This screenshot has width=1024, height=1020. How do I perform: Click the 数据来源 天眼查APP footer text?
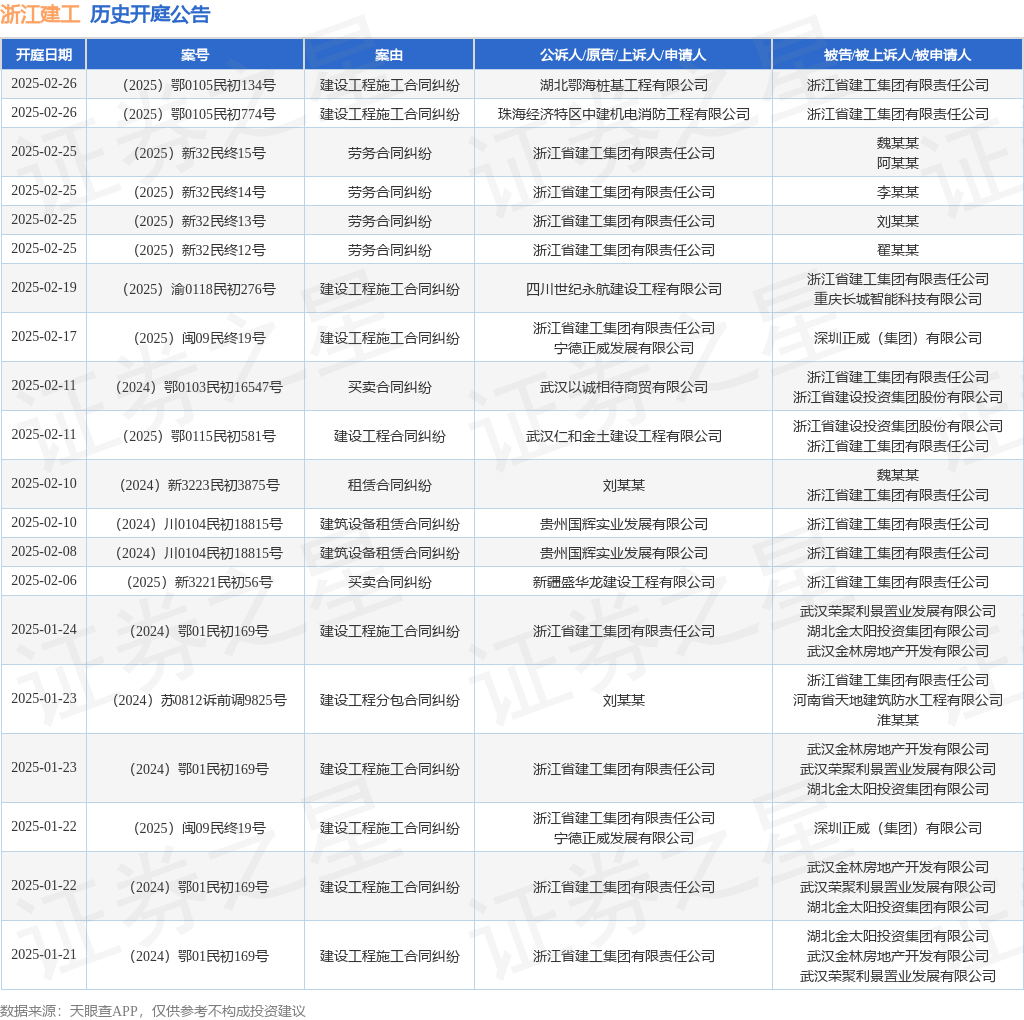[x=153, y=1011]
